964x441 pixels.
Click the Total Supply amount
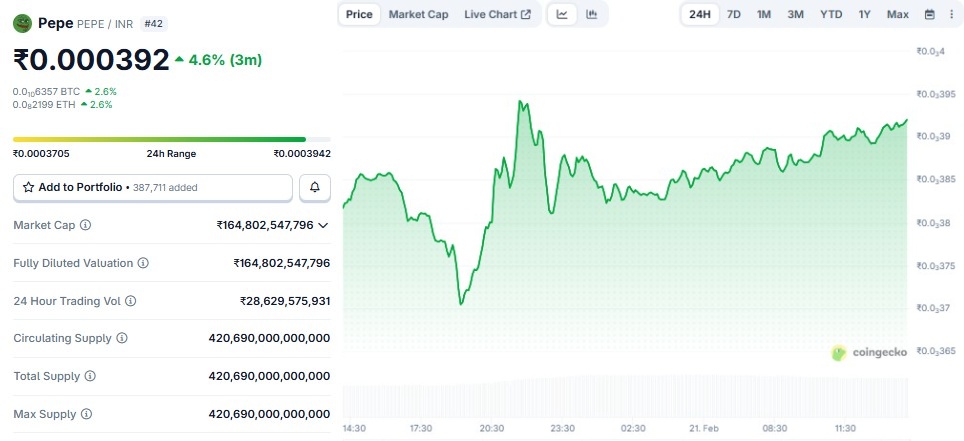click(x=269, y=376)
